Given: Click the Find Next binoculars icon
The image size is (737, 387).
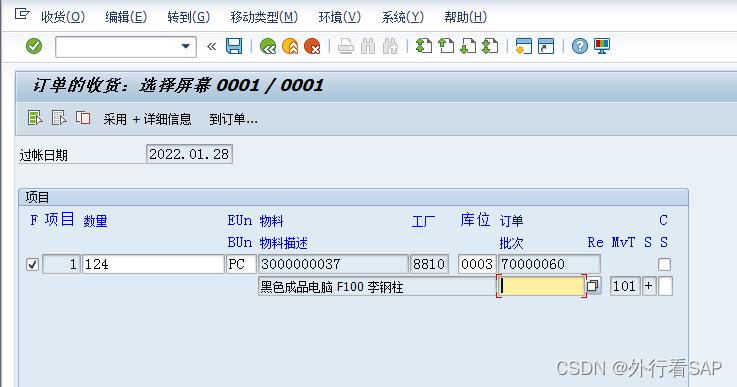Looking at the screenshot, I should pos(391,46).
